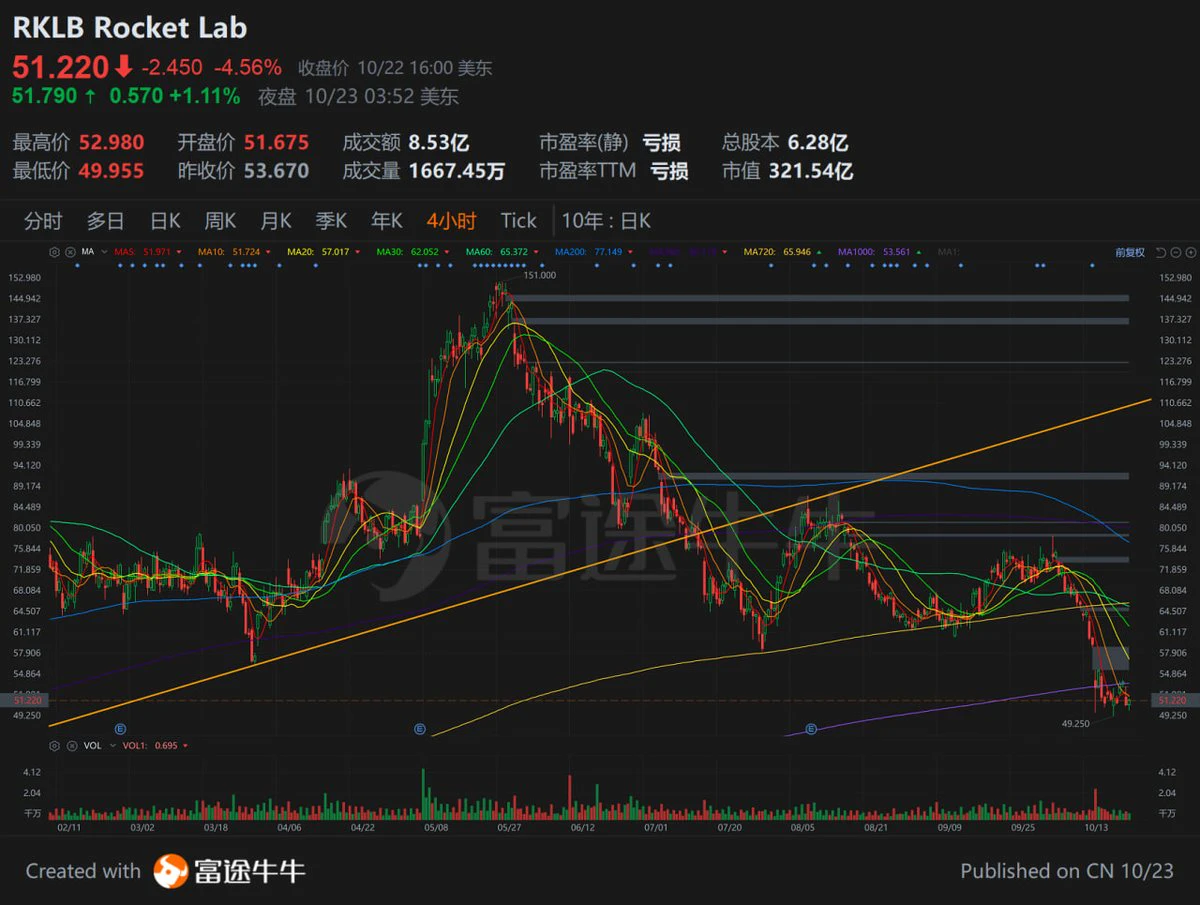
Task: Select the 分时 timeframe tab
Action: [43, 221]
